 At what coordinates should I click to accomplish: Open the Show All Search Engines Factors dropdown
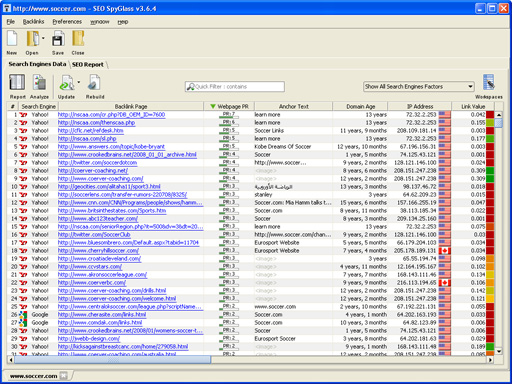click(419, 87)
